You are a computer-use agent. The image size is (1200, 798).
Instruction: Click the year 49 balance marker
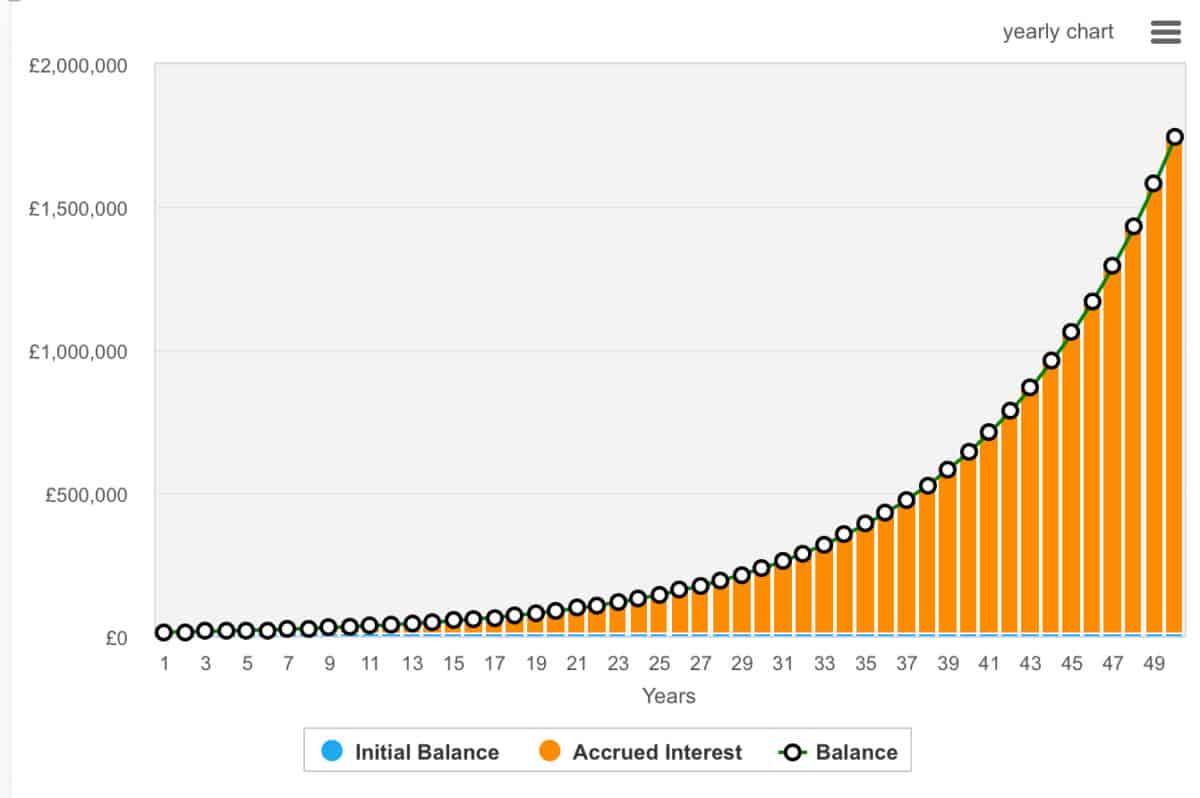(x=1154, y=183)
